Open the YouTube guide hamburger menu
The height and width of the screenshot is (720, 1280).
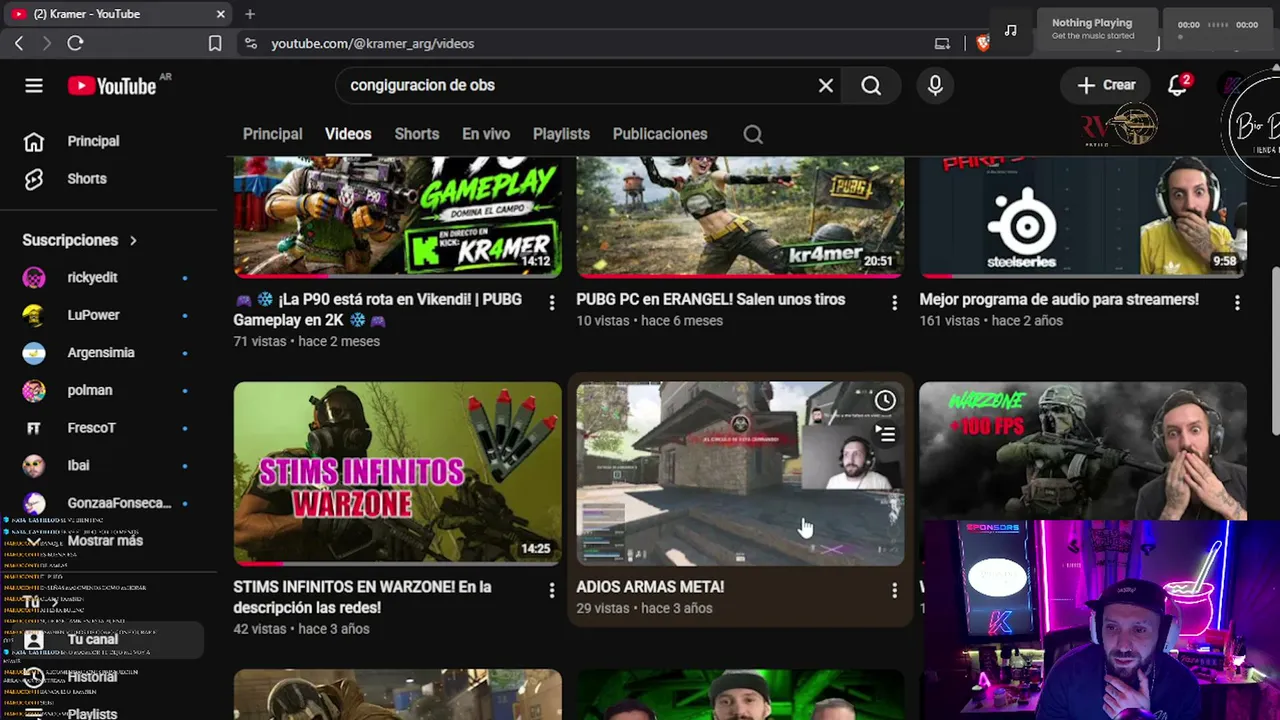34,86
